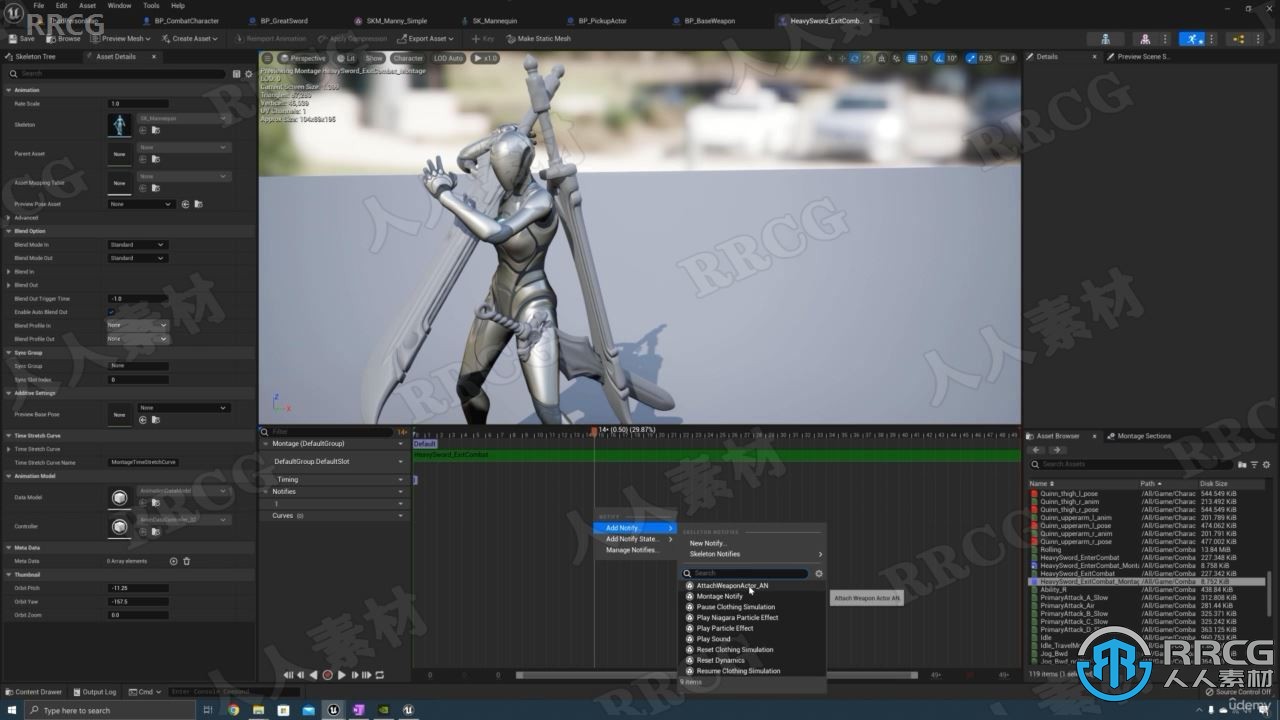This screenshot has width=1280, height=720.
Task: Toggle rotation snapping in viewport
Action: point(939,58)
